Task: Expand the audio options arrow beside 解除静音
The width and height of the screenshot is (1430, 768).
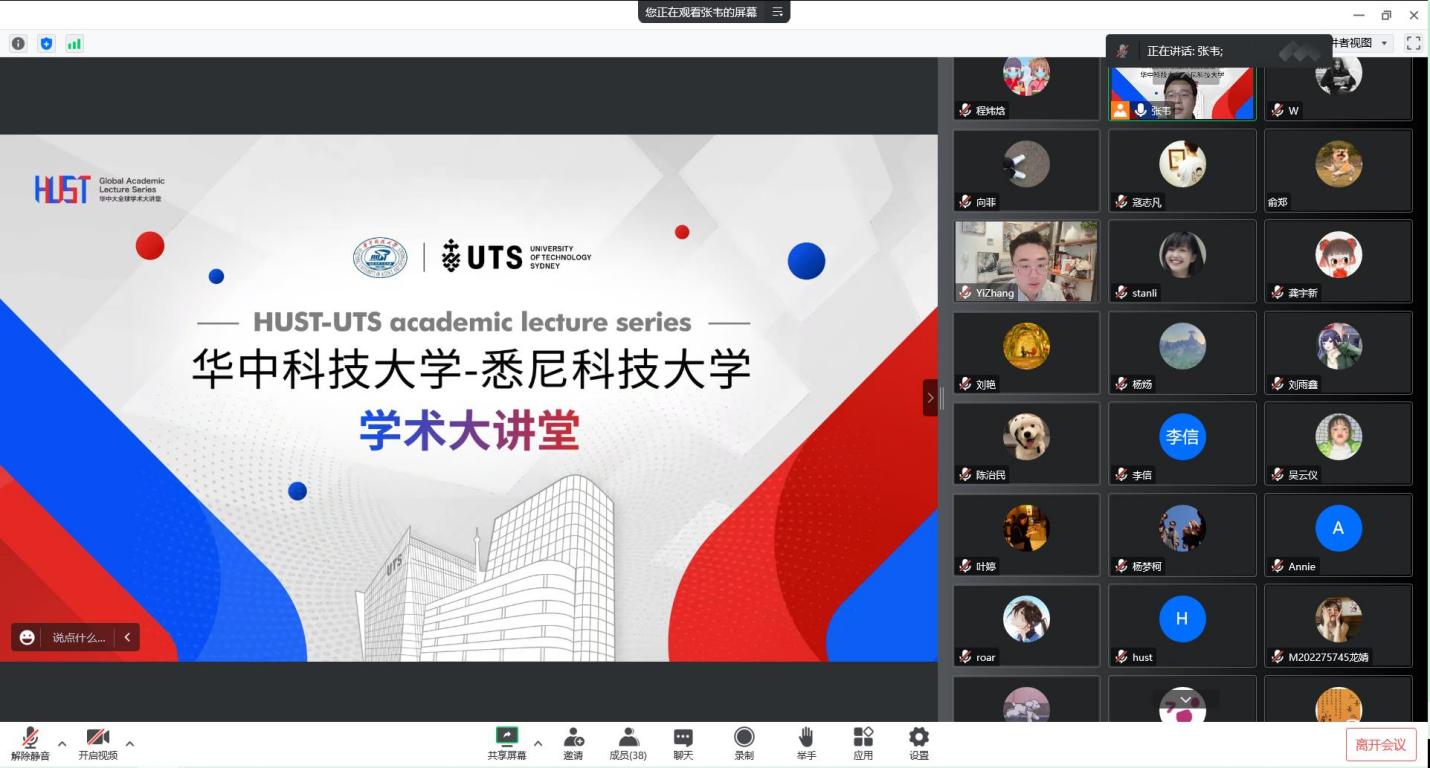Action: 62,743
